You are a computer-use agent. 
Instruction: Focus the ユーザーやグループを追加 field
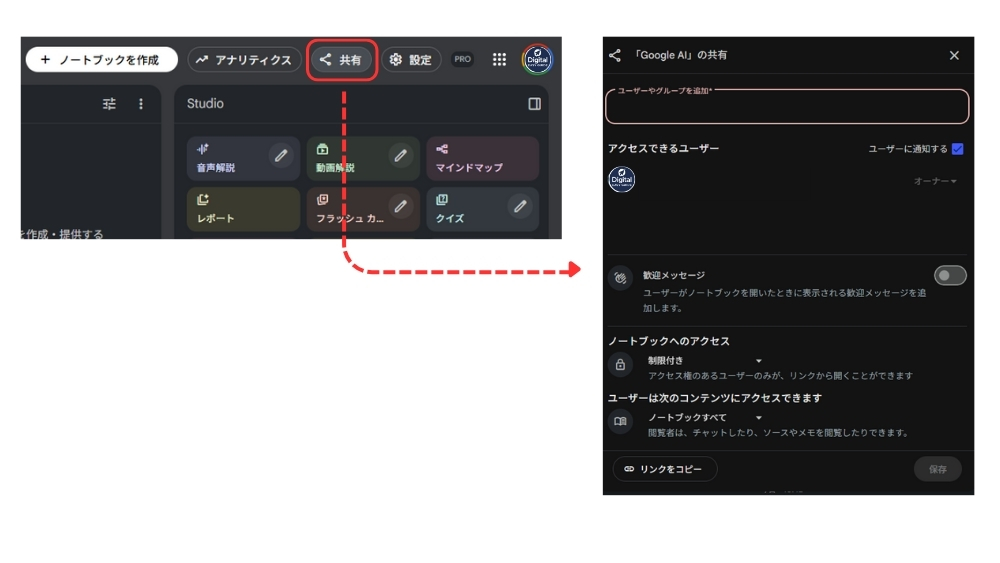click(x=787, y=106)
